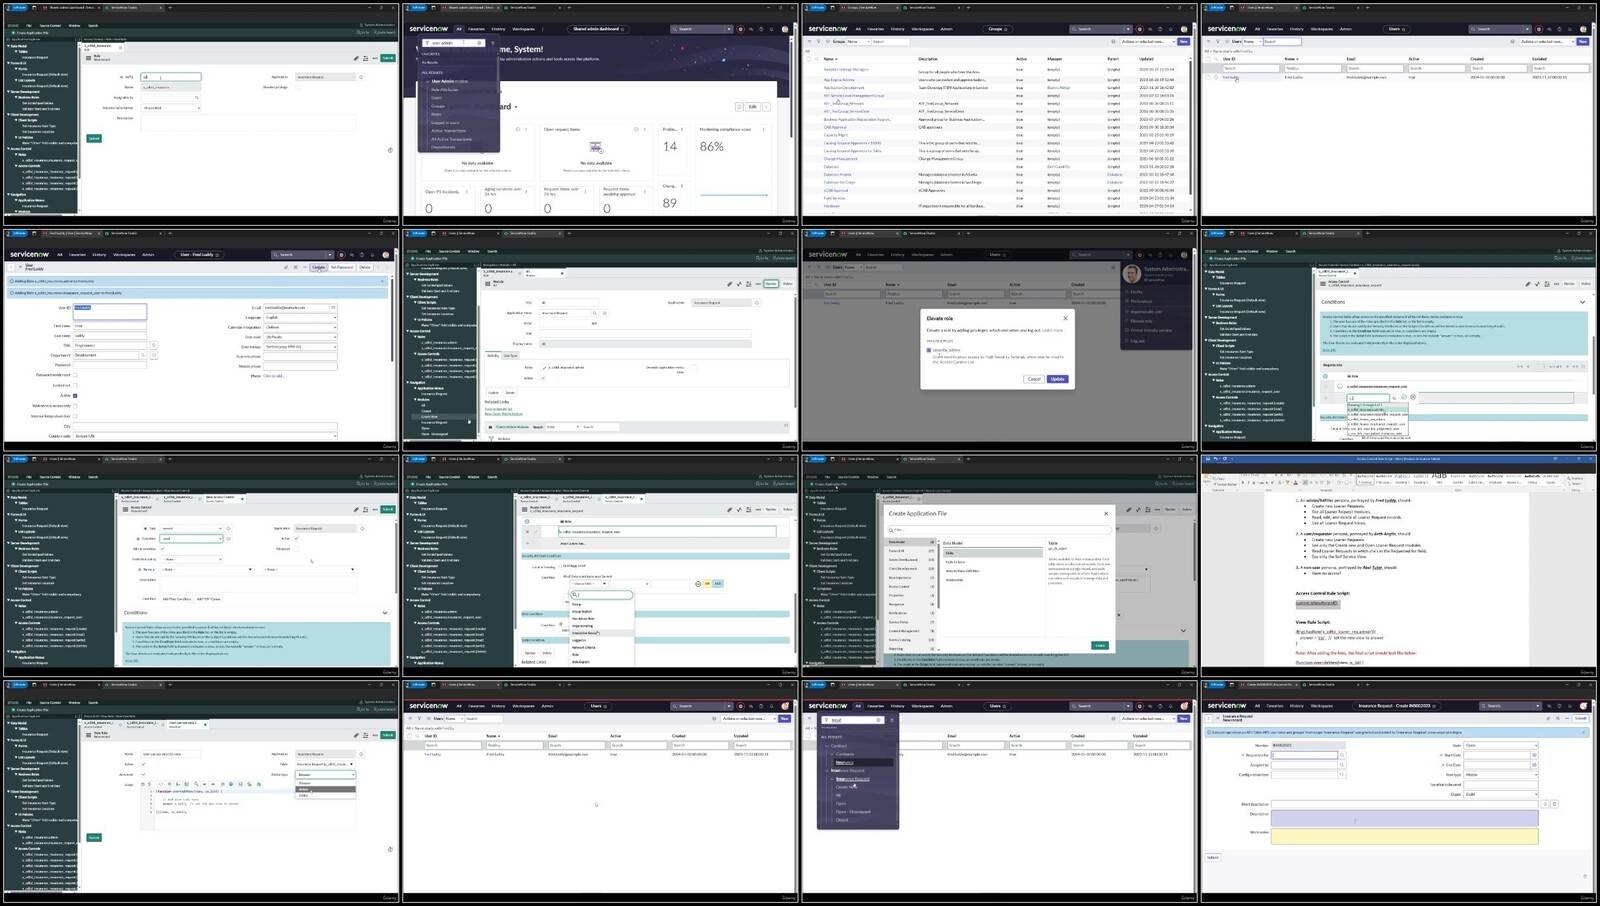Click the navigator filter field on dashboard window
Screen dimensions: 1600x906
454,43
